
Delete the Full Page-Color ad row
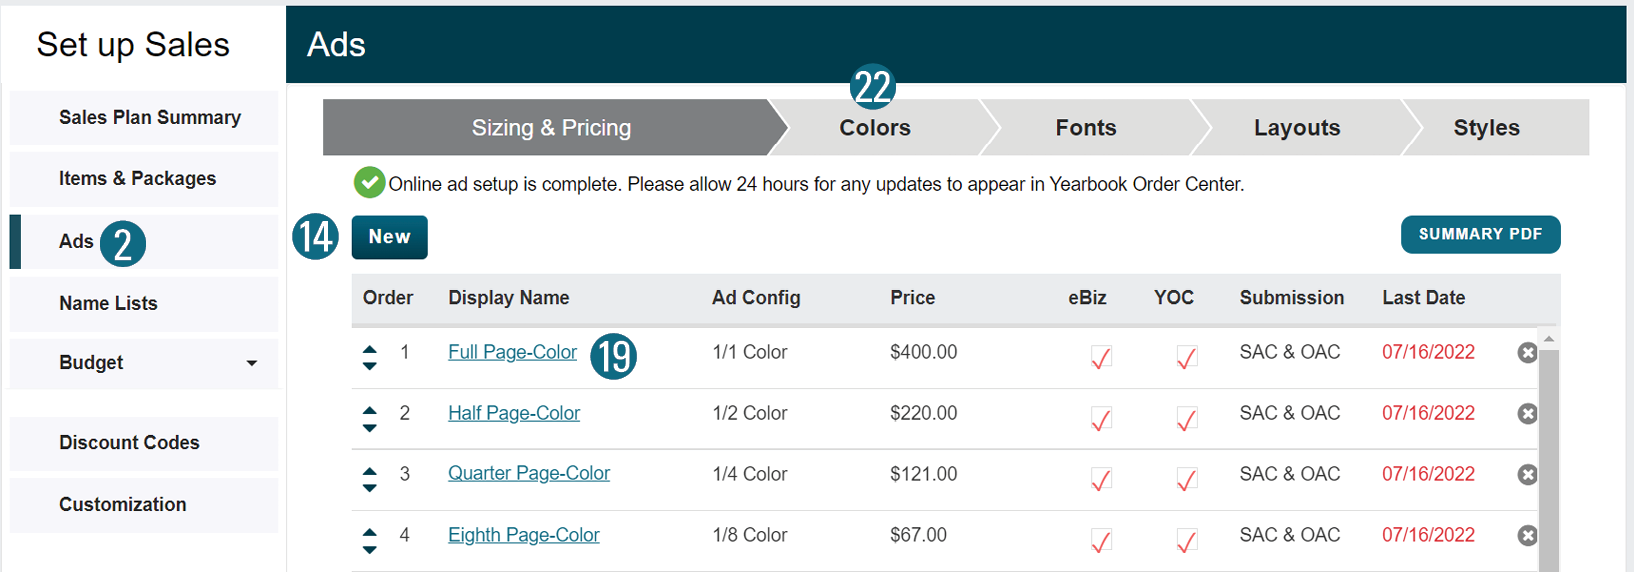[1526, 352]
